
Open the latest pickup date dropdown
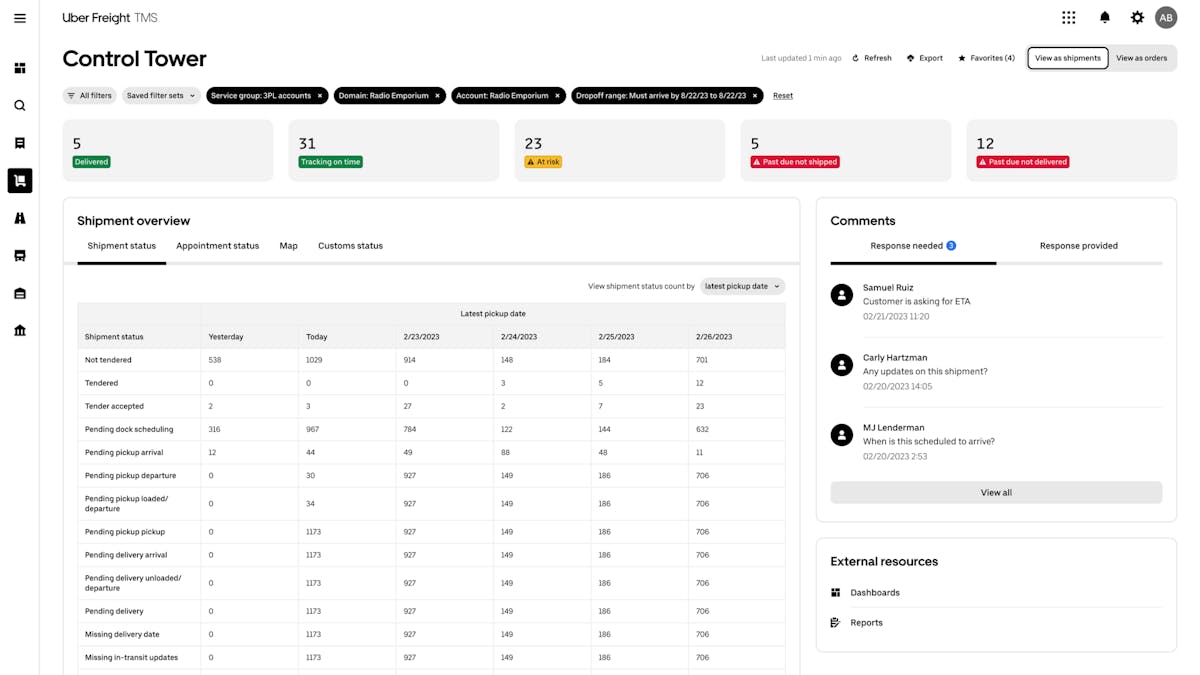point(742,286)
